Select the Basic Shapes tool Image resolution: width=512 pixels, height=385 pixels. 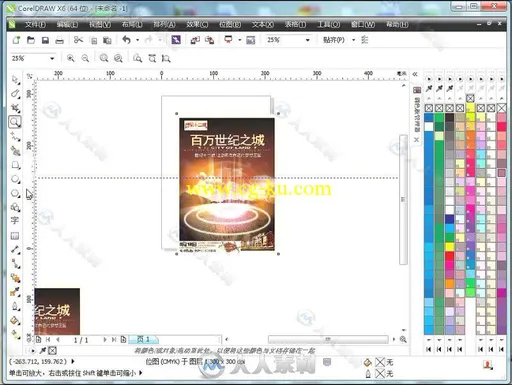tap(15, 207)
